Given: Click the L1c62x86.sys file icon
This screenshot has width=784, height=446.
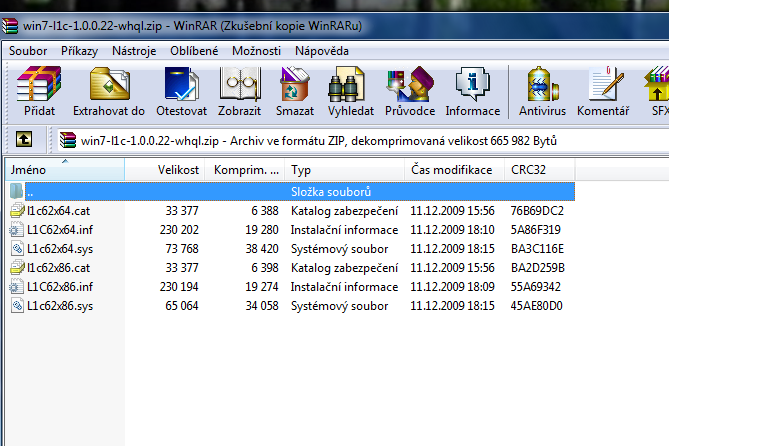Looking at the screenshot, I should point(17,306).
